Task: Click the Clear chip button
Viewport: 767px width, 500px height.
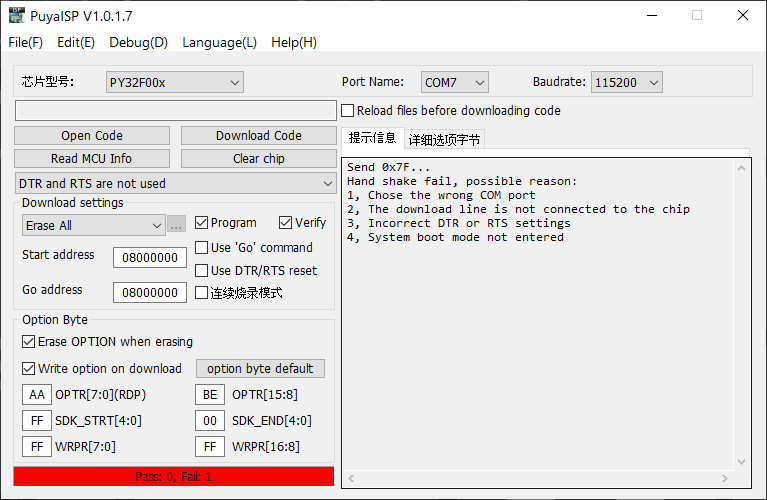Action: pyautogui.click(x=259, y=159)
